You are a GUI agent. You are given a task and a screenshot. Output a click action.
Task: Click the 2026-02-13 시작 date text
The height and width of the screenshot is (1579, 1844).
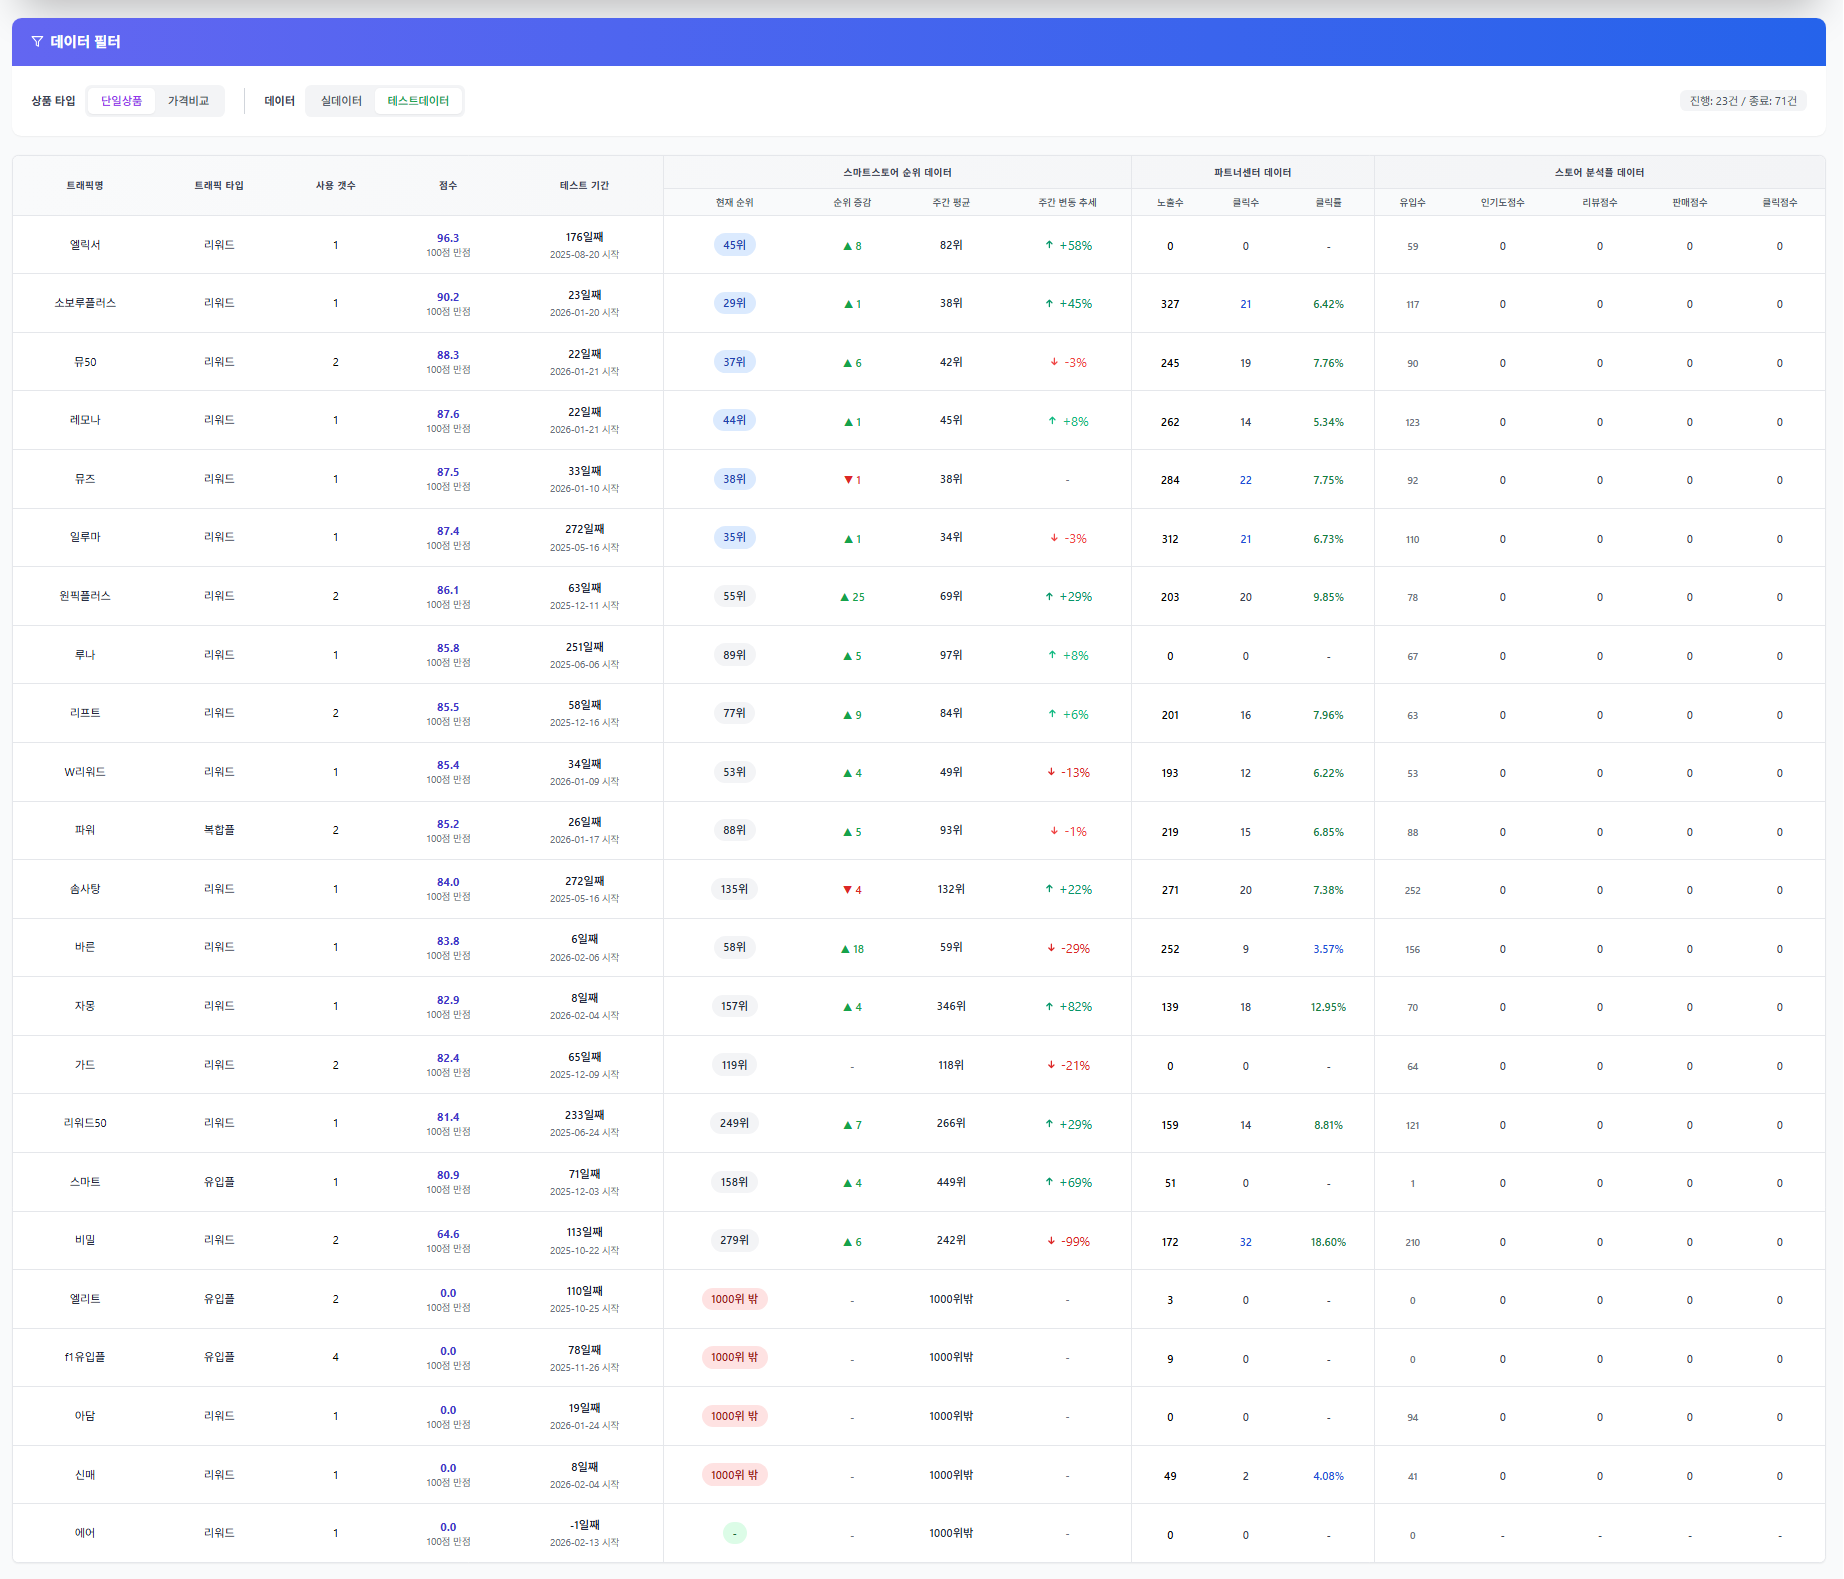(x=585, y=1542)
